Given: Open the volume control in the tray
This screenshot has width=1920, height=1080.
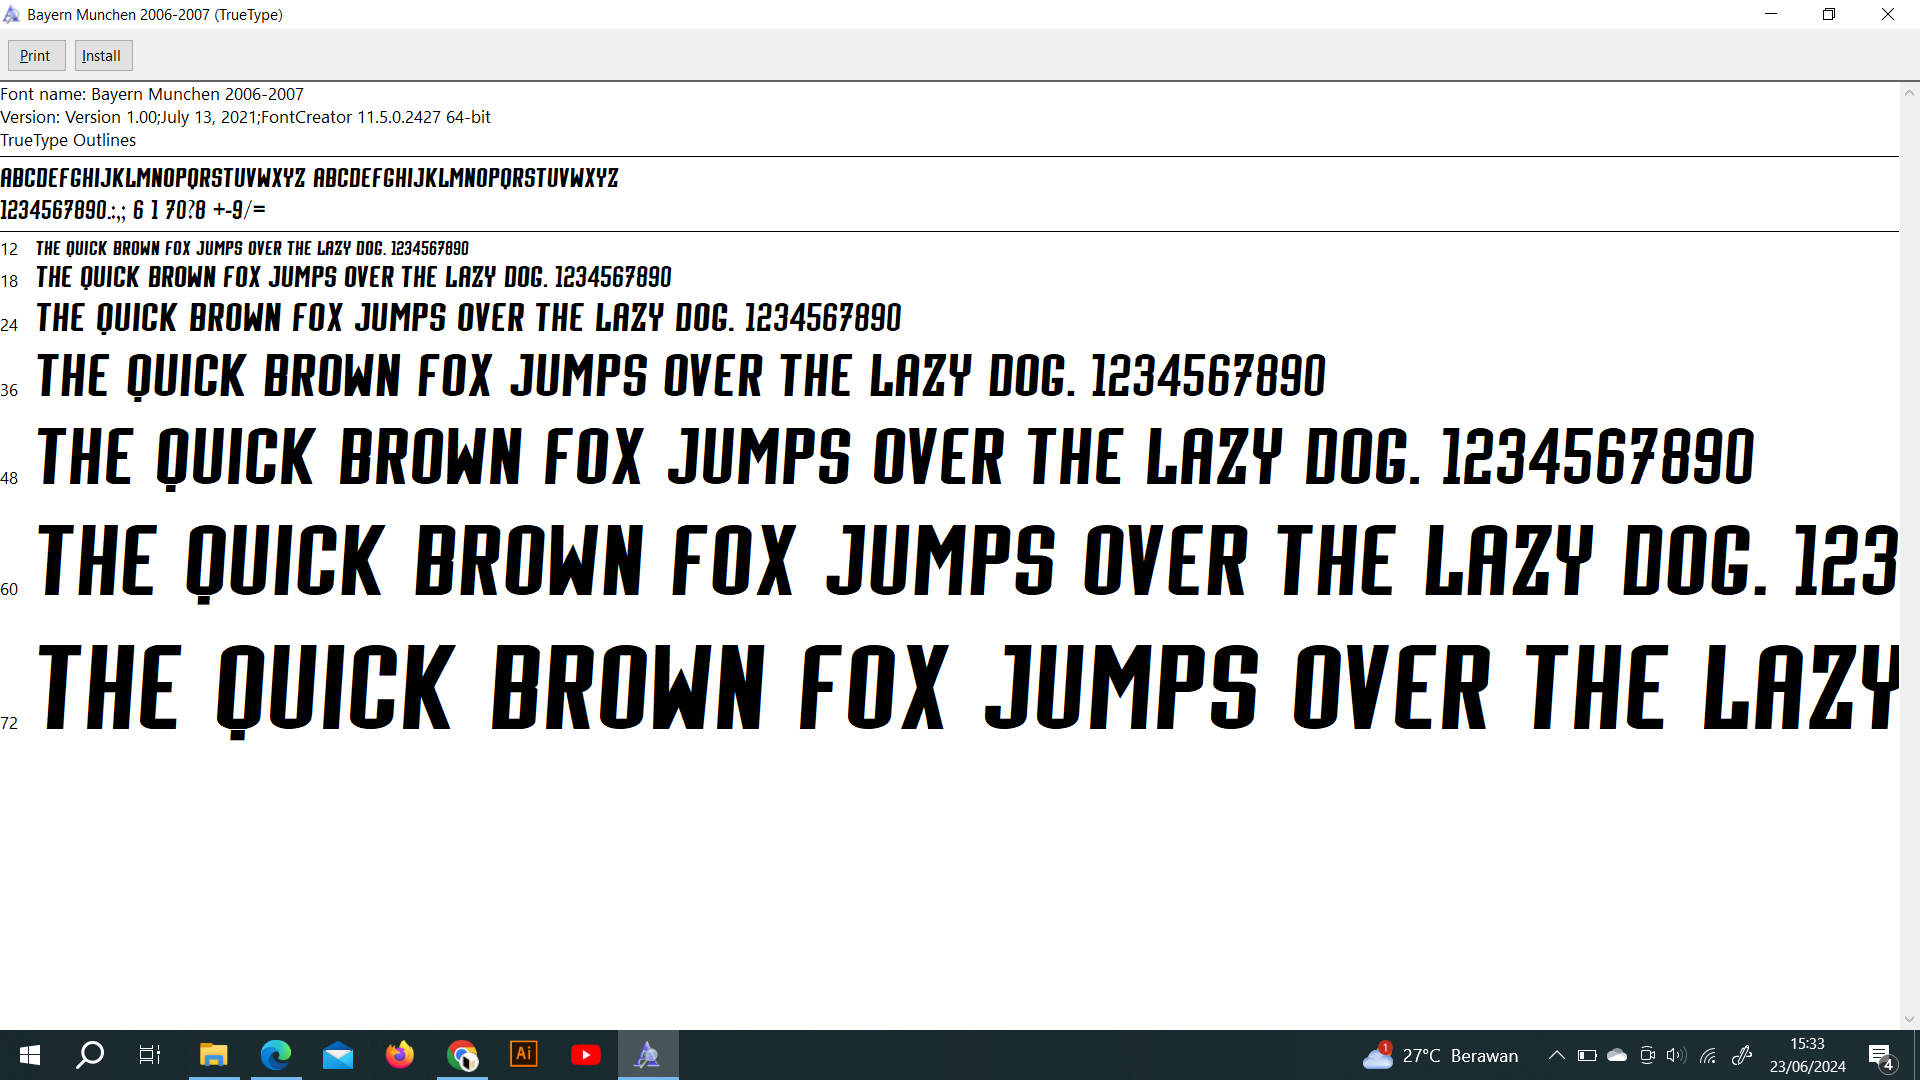Looking at the screenshot, I should (1676, 1055).
